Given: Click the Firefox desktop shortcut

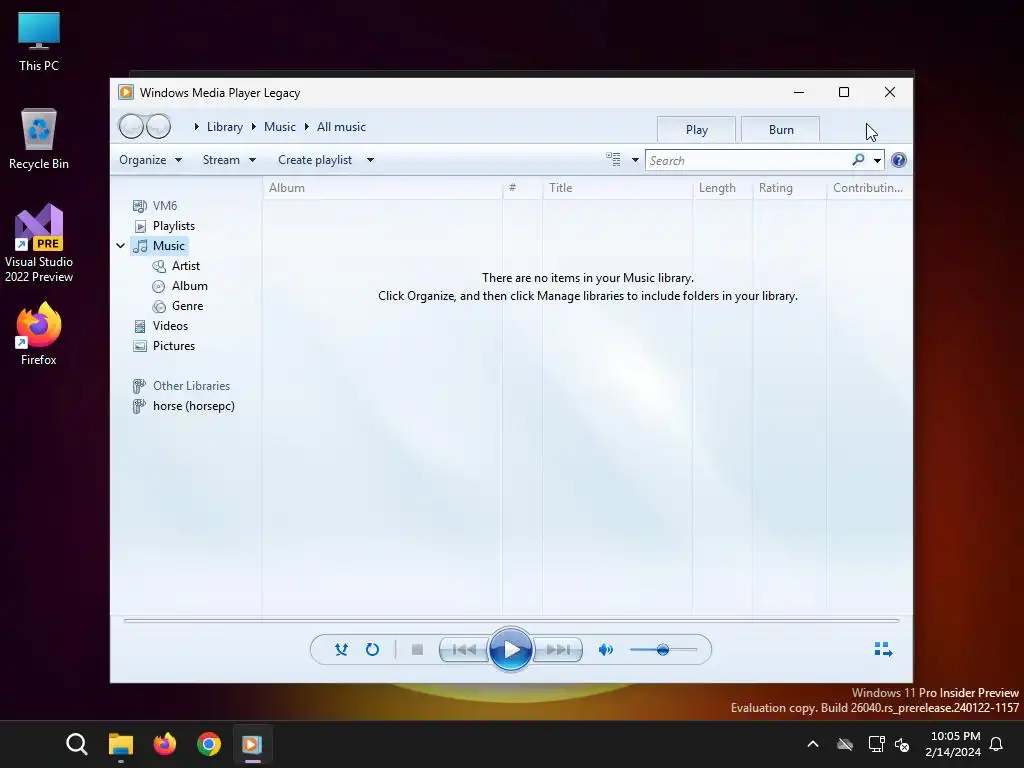Looking at the screenshot, I should click(x=39, y=334).
